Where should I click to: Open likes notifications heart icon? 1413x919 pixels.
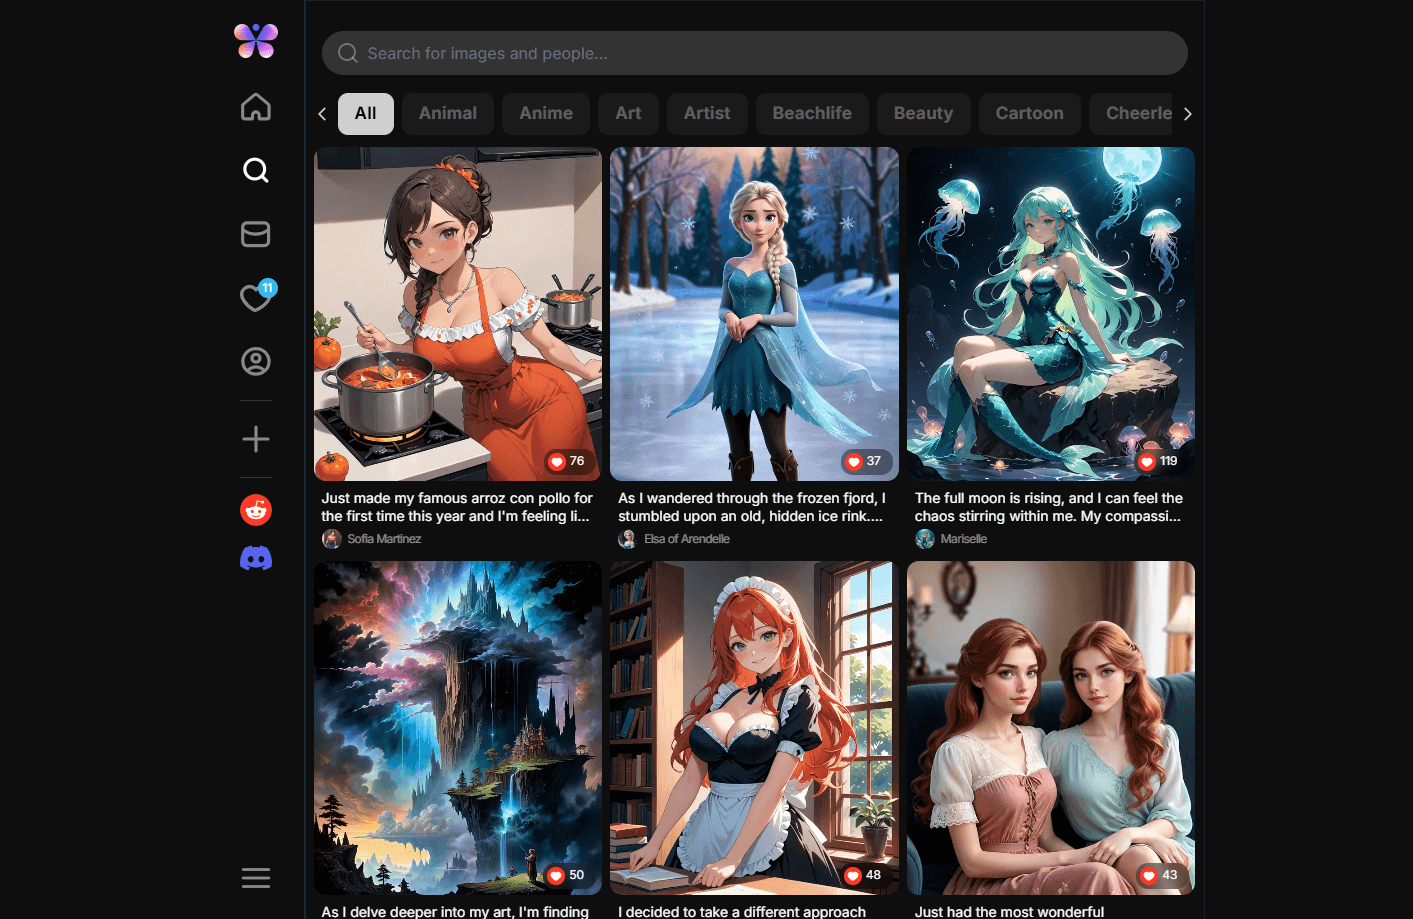tap(256, 297)
